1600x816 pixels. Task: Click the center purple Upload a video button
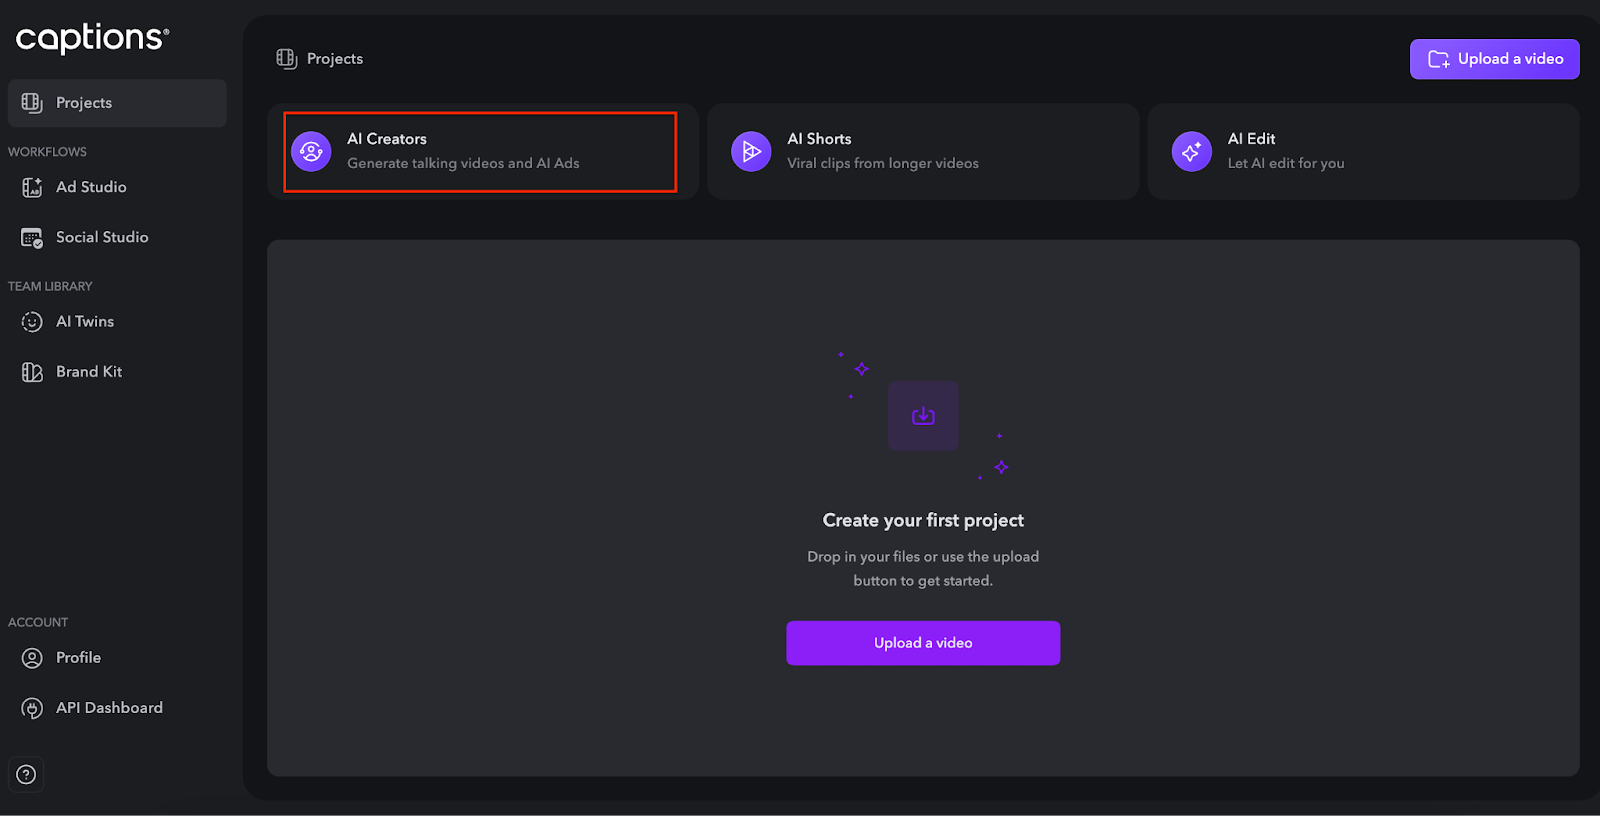click(923, 643)
